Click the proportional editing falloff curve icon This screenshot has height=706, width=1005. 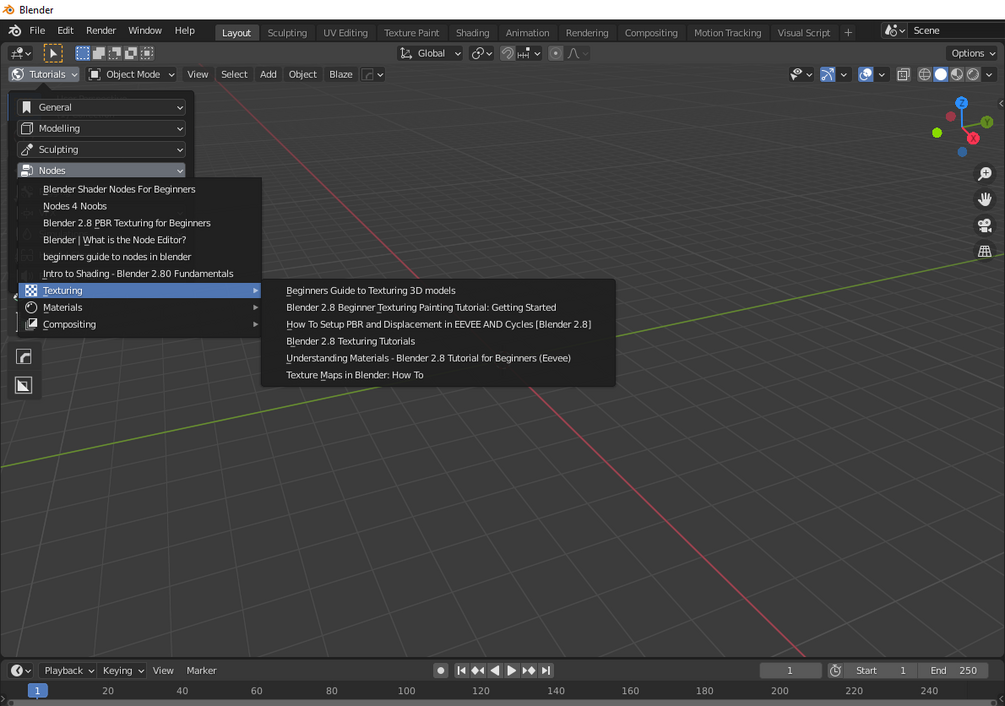(x=577, y=53)
